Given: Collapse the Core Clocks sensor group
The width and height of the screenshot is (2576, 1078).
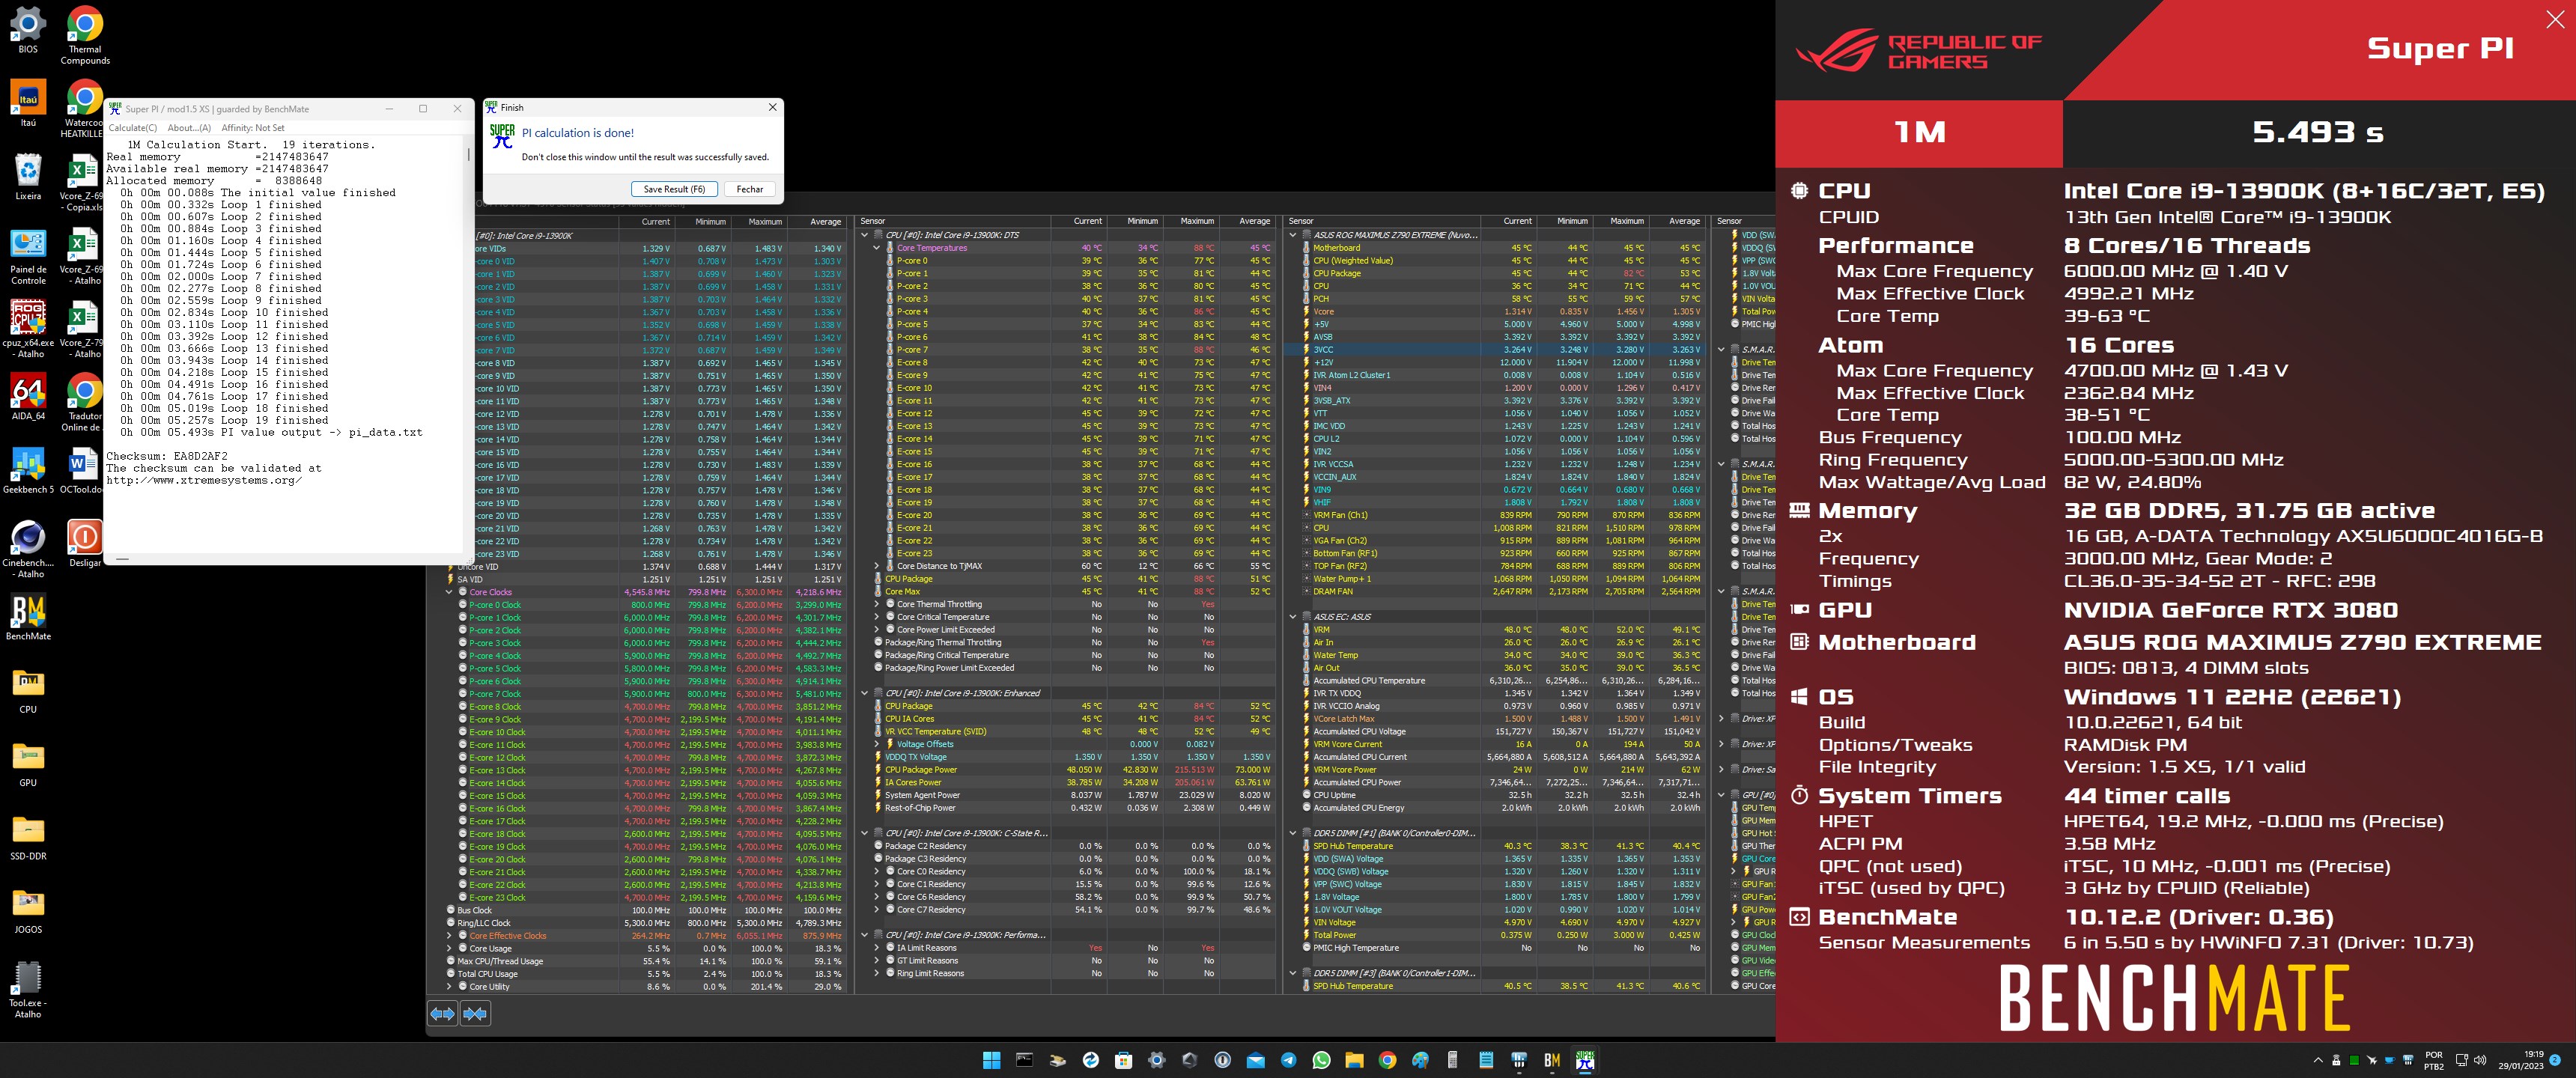Looking at the screenshot, I should click(x=449, y=592).
